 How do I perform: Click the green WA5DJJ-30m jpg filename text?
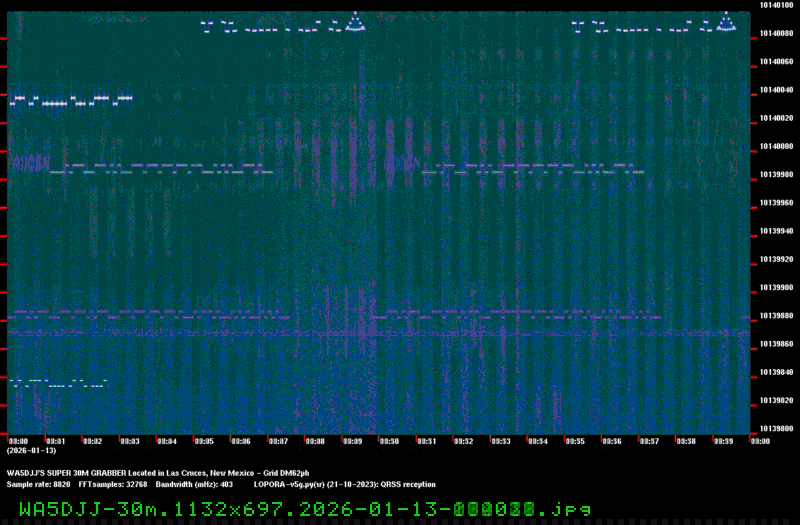[305, 509]
